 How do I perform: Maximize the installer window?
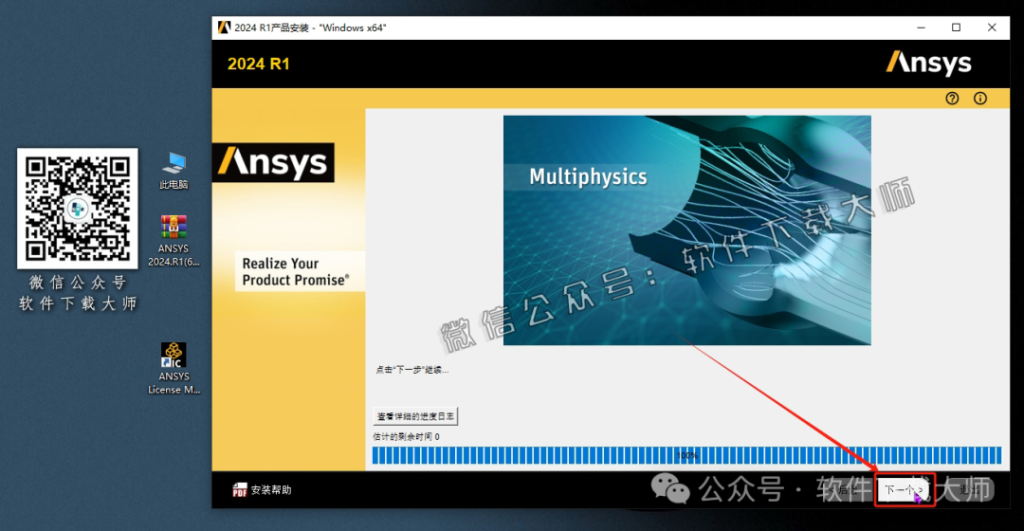(956, 27)
